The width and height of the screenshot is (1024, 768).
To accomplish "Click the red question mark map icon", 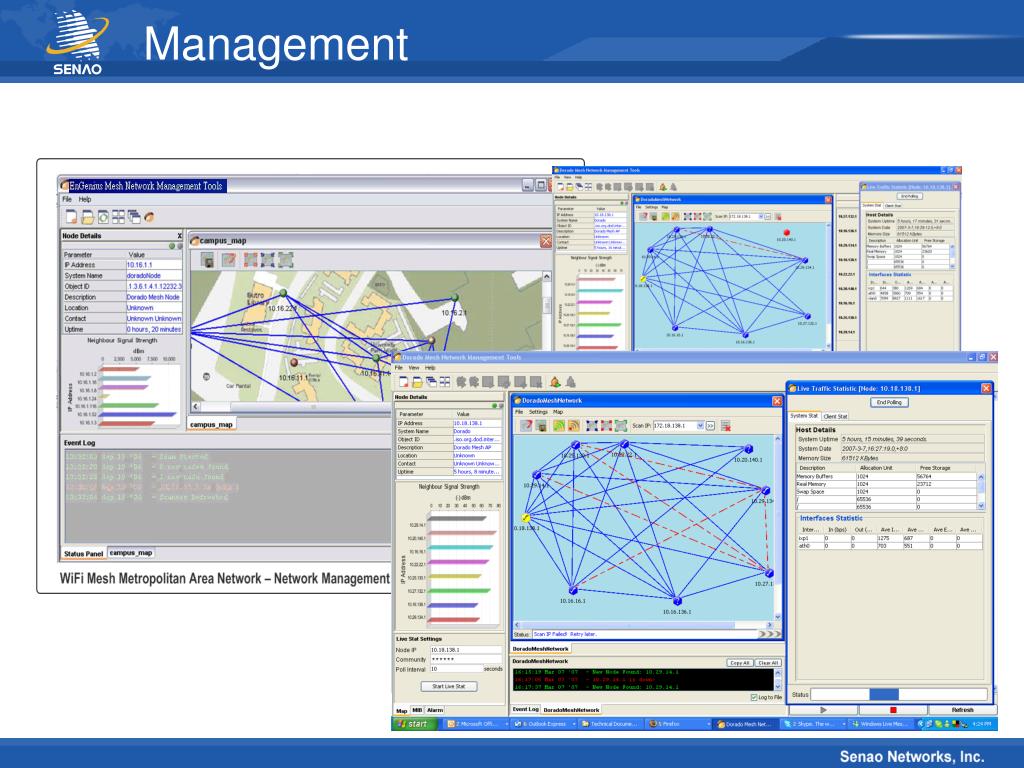I will click(526, 426).
